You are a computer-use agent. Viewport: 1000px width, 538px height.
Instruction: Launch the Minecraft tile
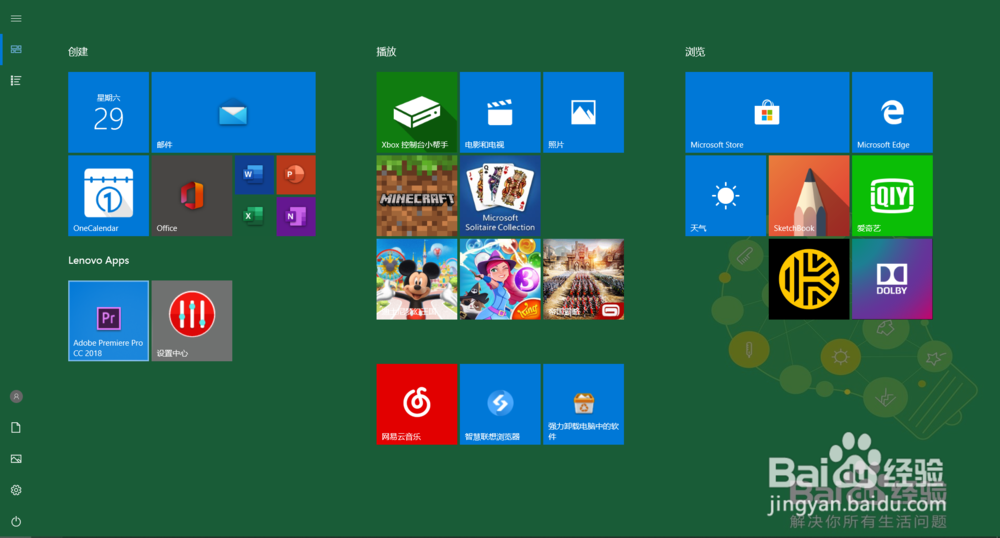[416, 196]
